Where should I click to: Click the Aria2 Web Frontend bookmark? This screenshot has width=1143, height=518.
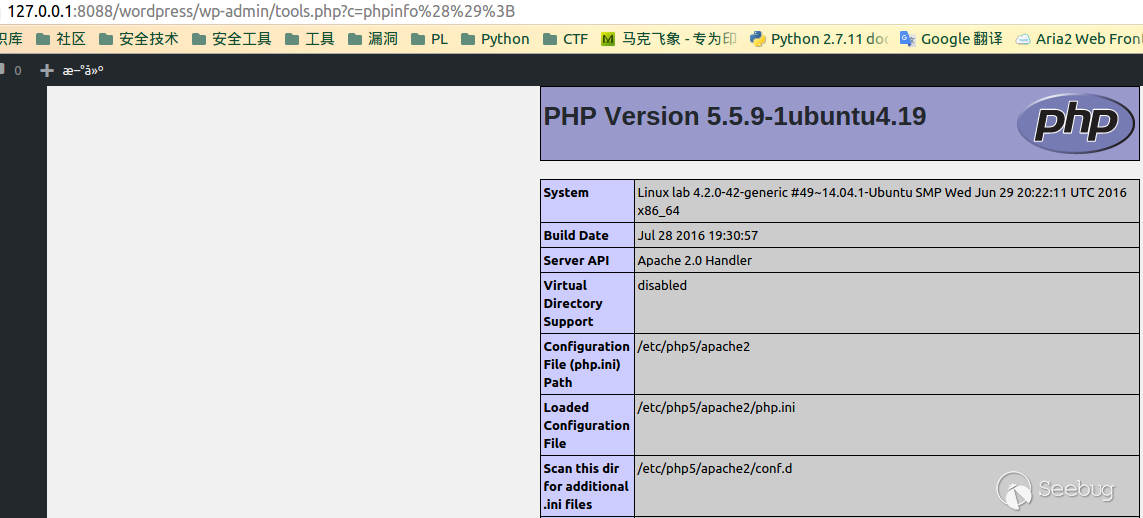[1078, 39]
